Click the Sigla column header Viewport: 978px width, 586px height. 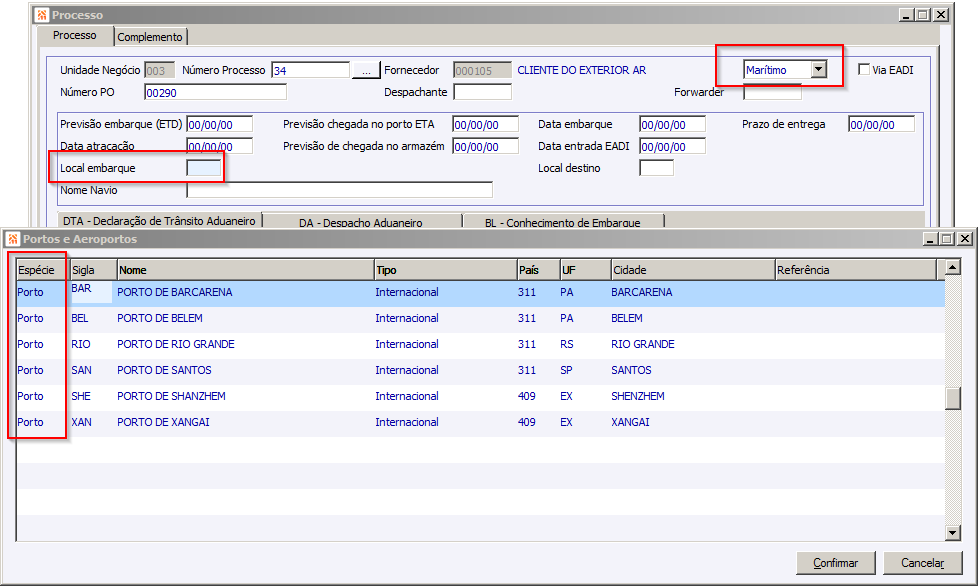(94, 270)
